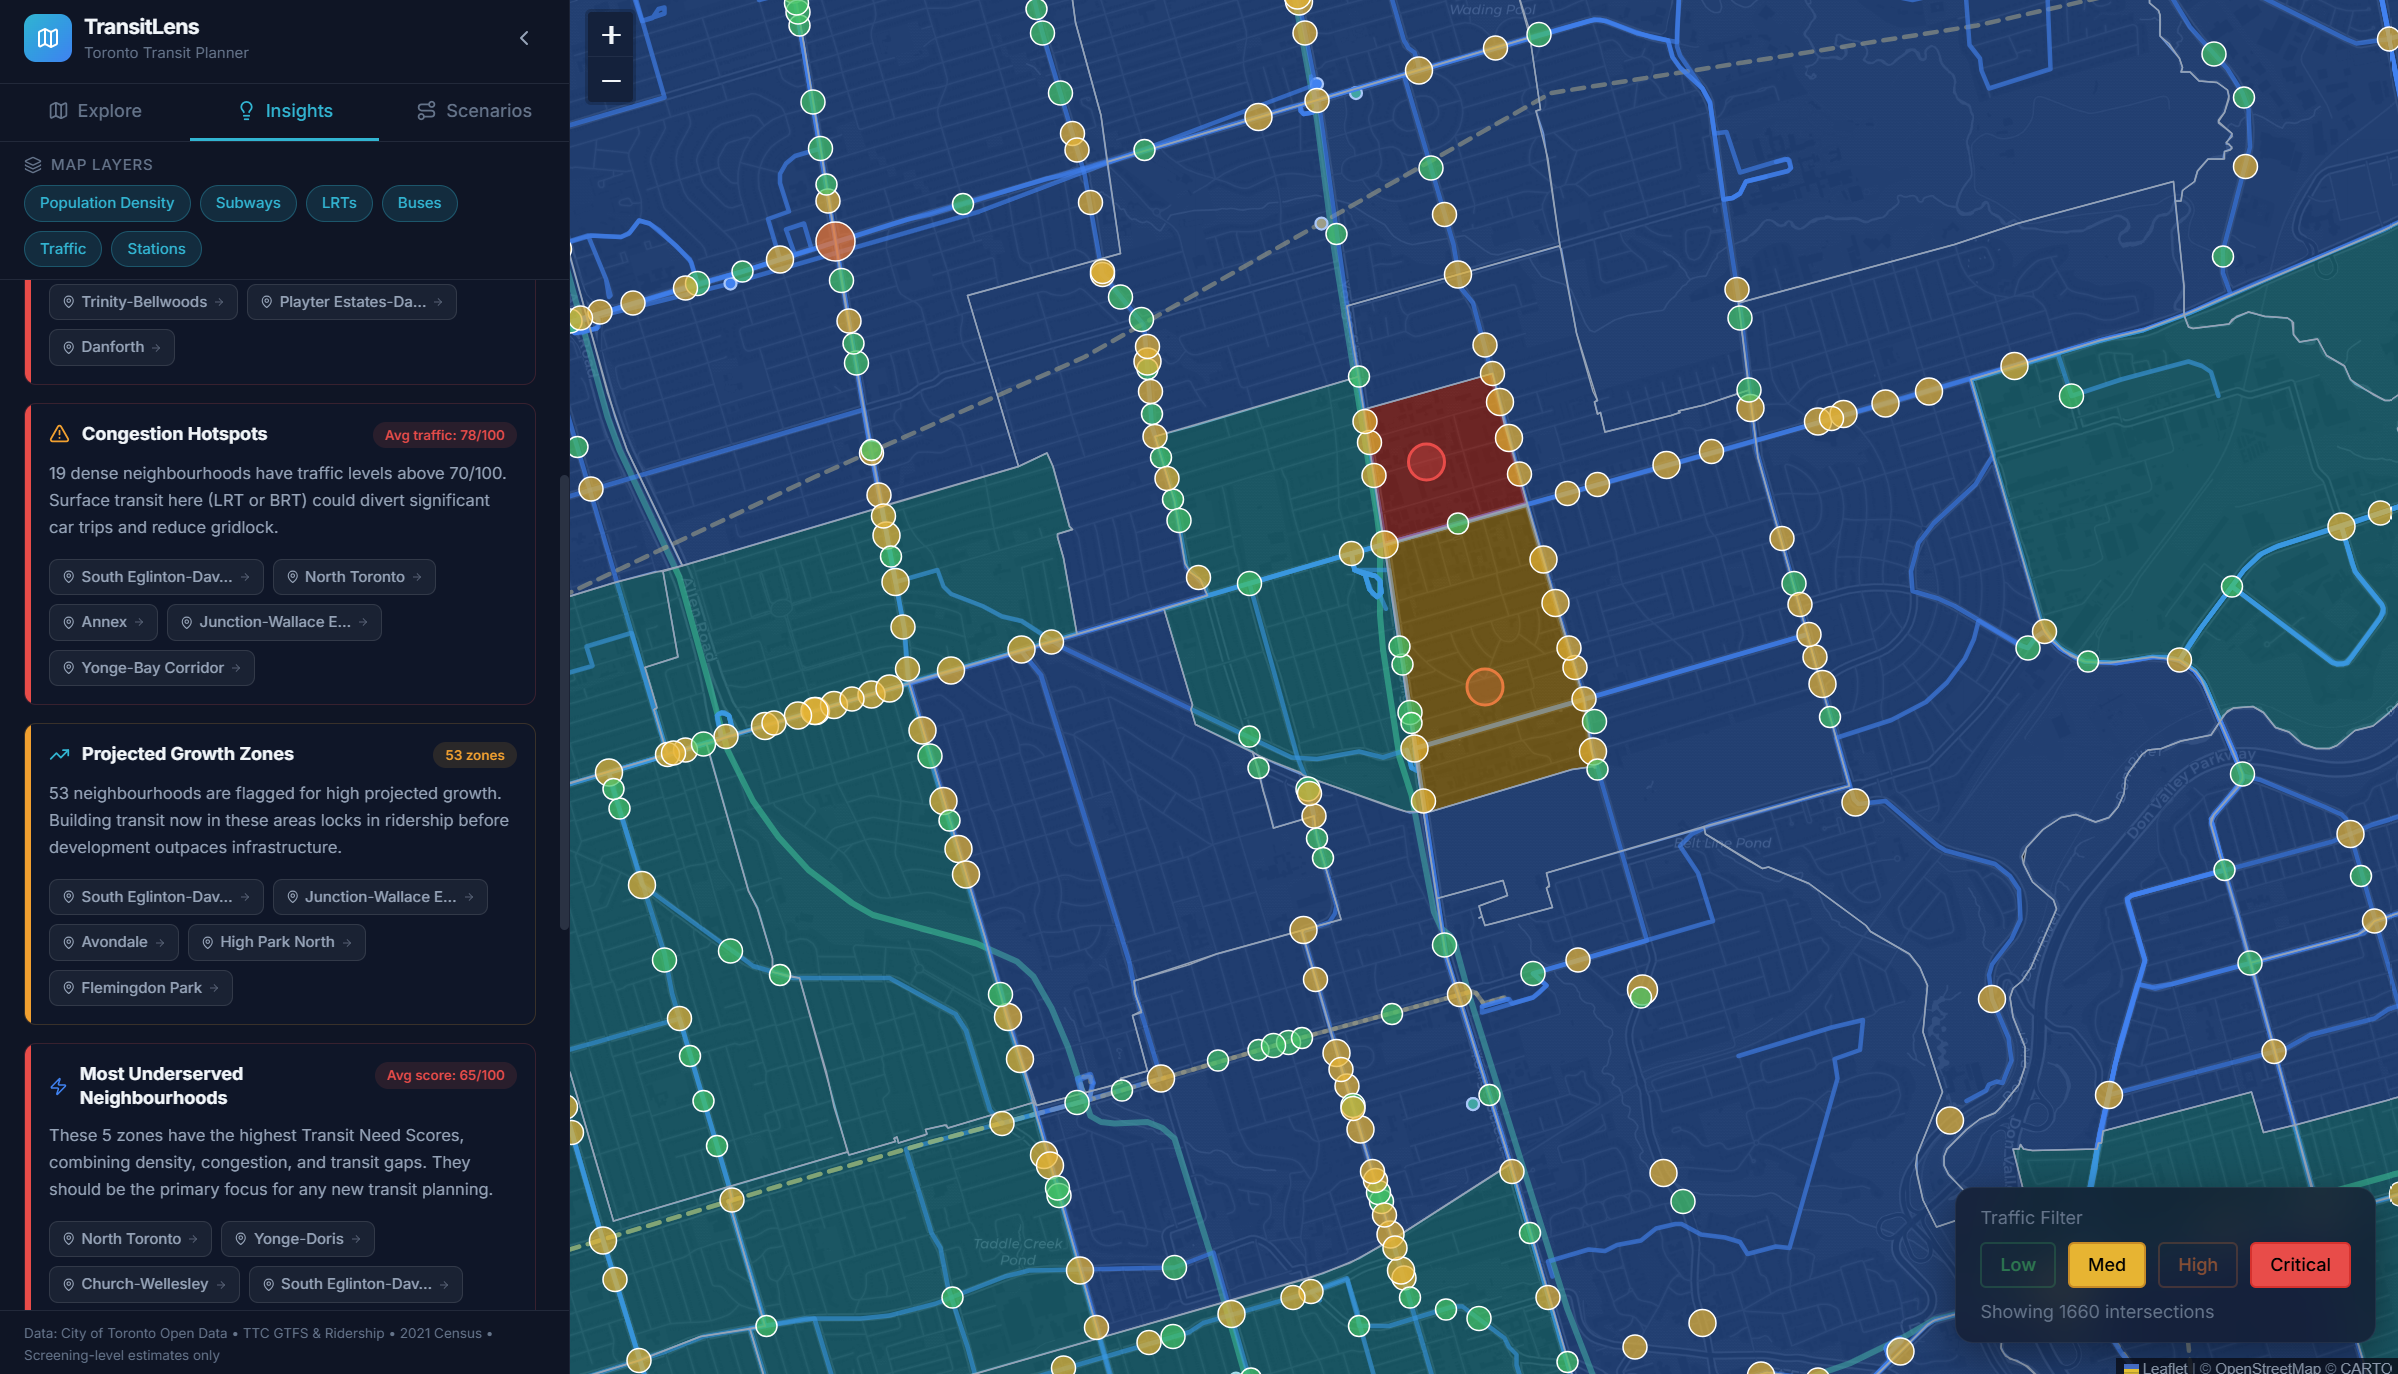Click the TransitLens map logo icon

pos(47,38)
